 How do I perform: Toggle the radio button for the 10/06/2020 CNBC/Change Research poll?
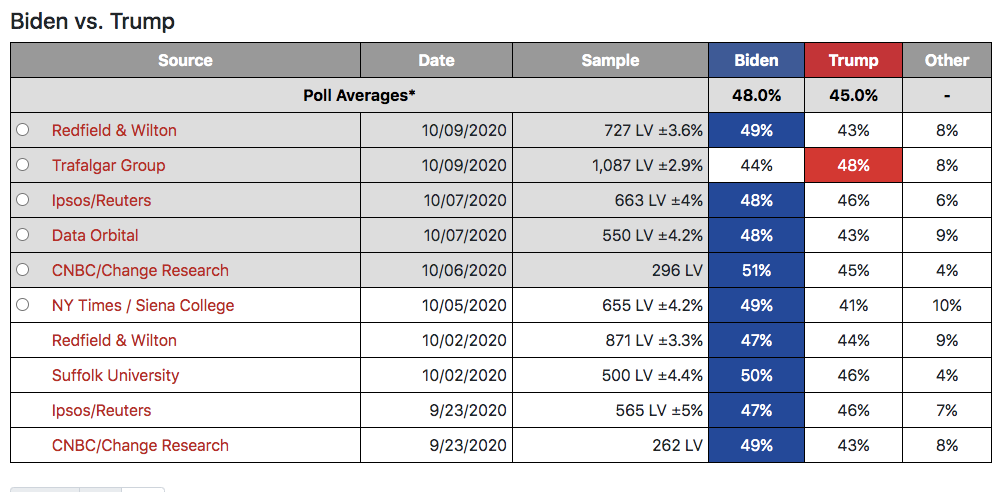click(22, 269)
